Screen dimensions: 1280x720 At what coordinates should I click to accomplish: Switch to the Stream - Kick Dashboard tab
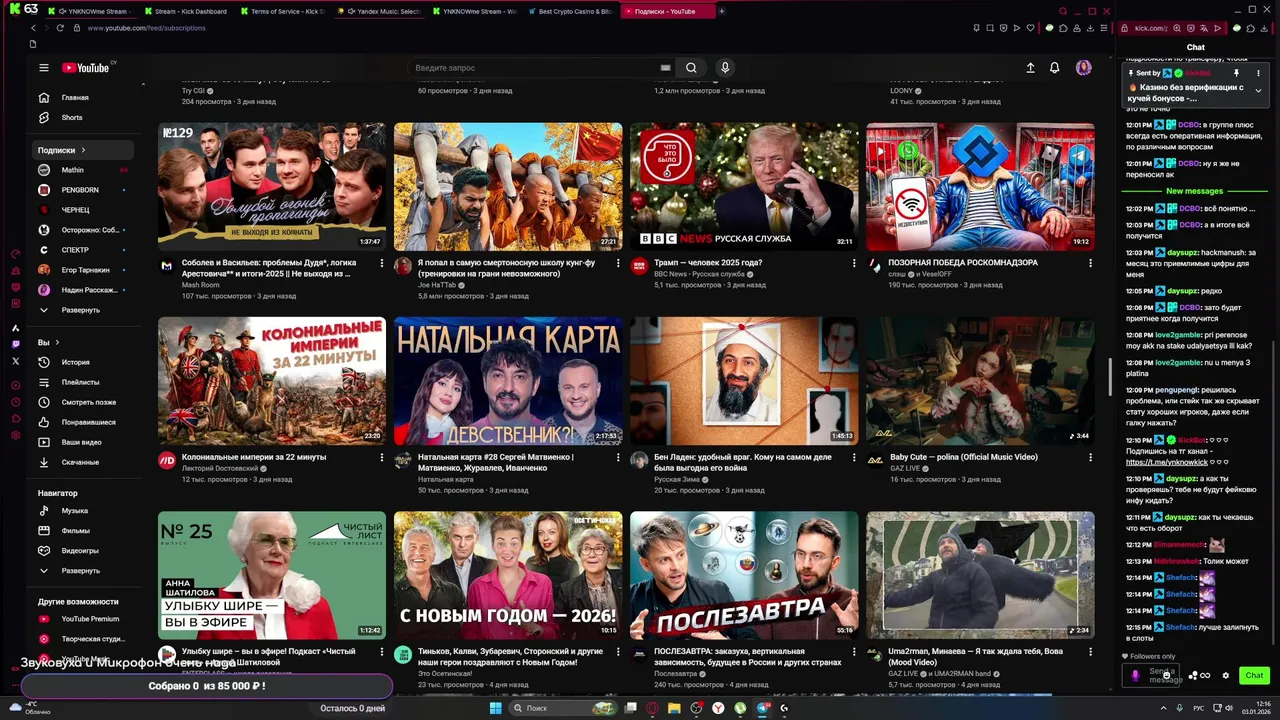coord(185,11)
